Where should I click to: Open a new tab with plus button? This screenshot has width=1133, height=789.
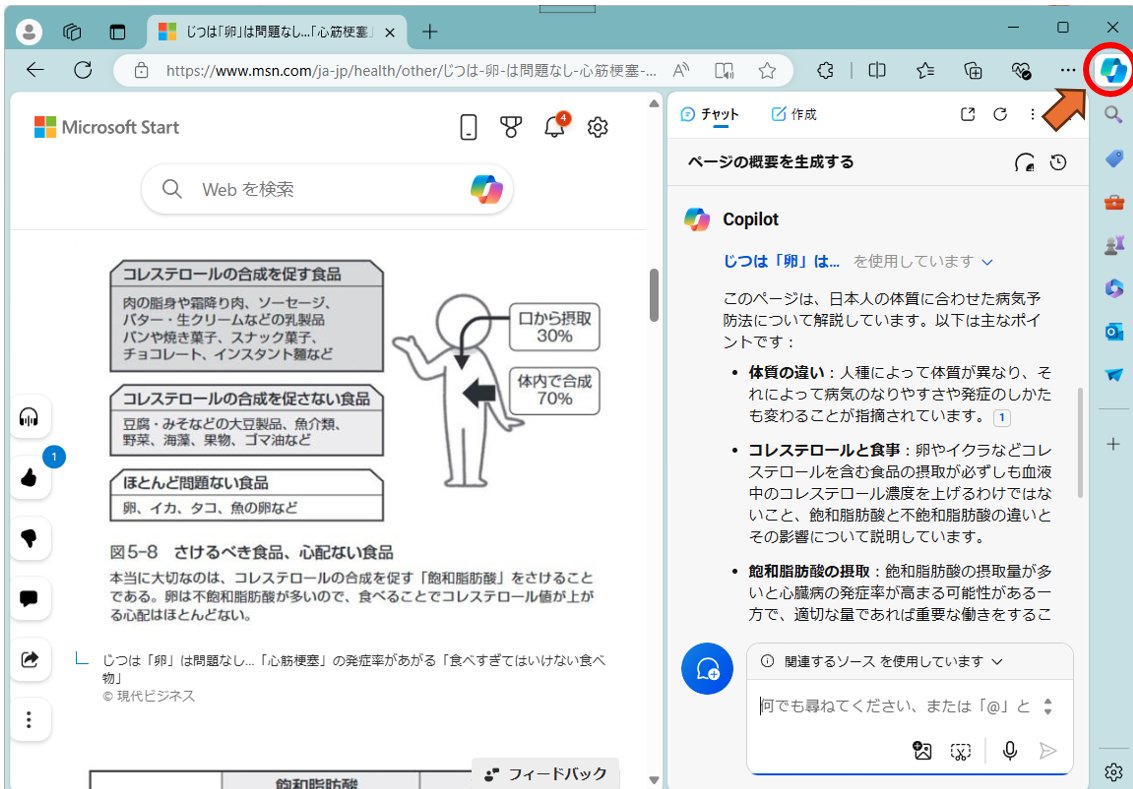click(430, 32)
